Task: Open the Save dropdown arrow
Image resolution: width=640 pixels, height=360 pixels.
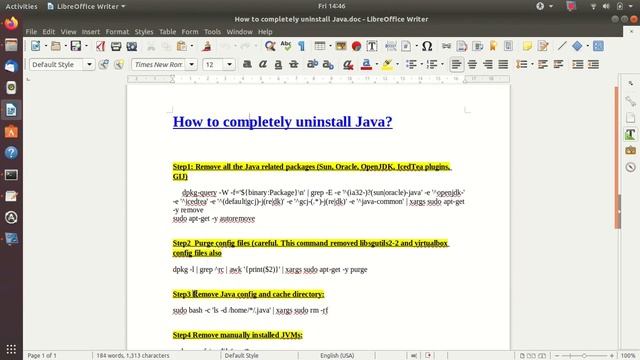Action: click(86, 46)
